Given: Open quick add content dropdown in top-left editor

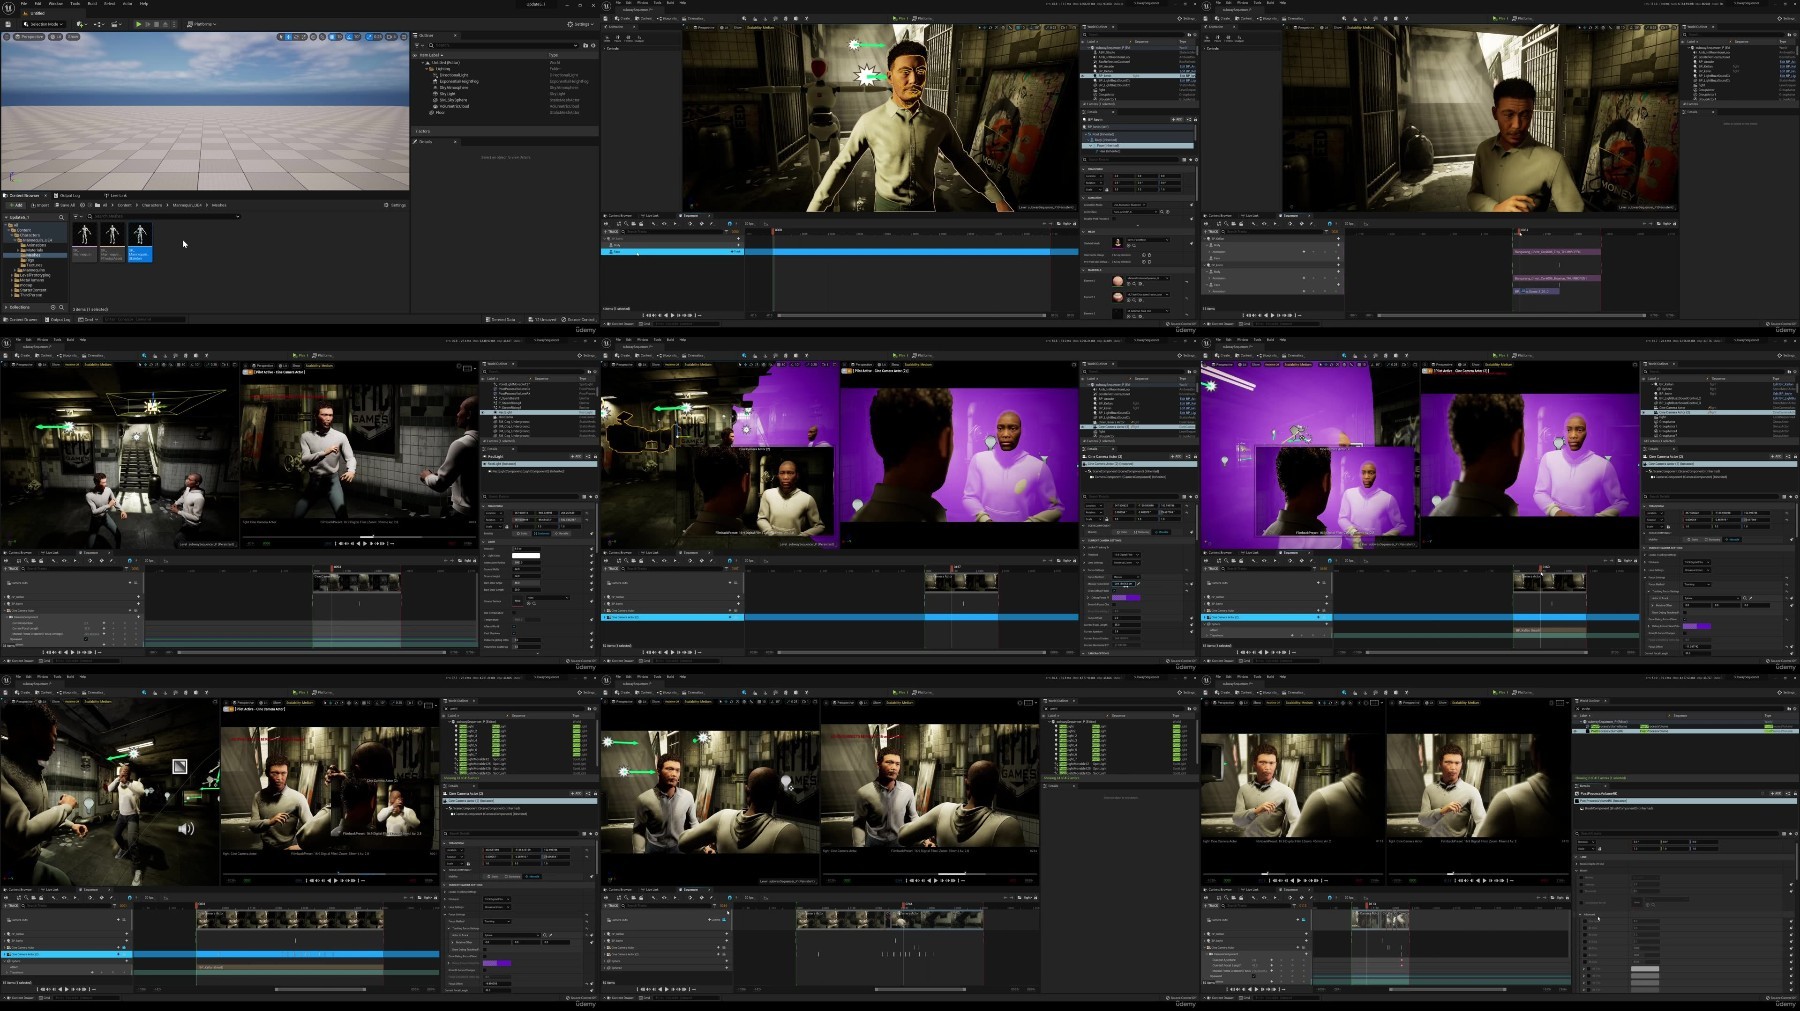Looking at the screenshot, I should pyautogui.click(x=82, y=24).
